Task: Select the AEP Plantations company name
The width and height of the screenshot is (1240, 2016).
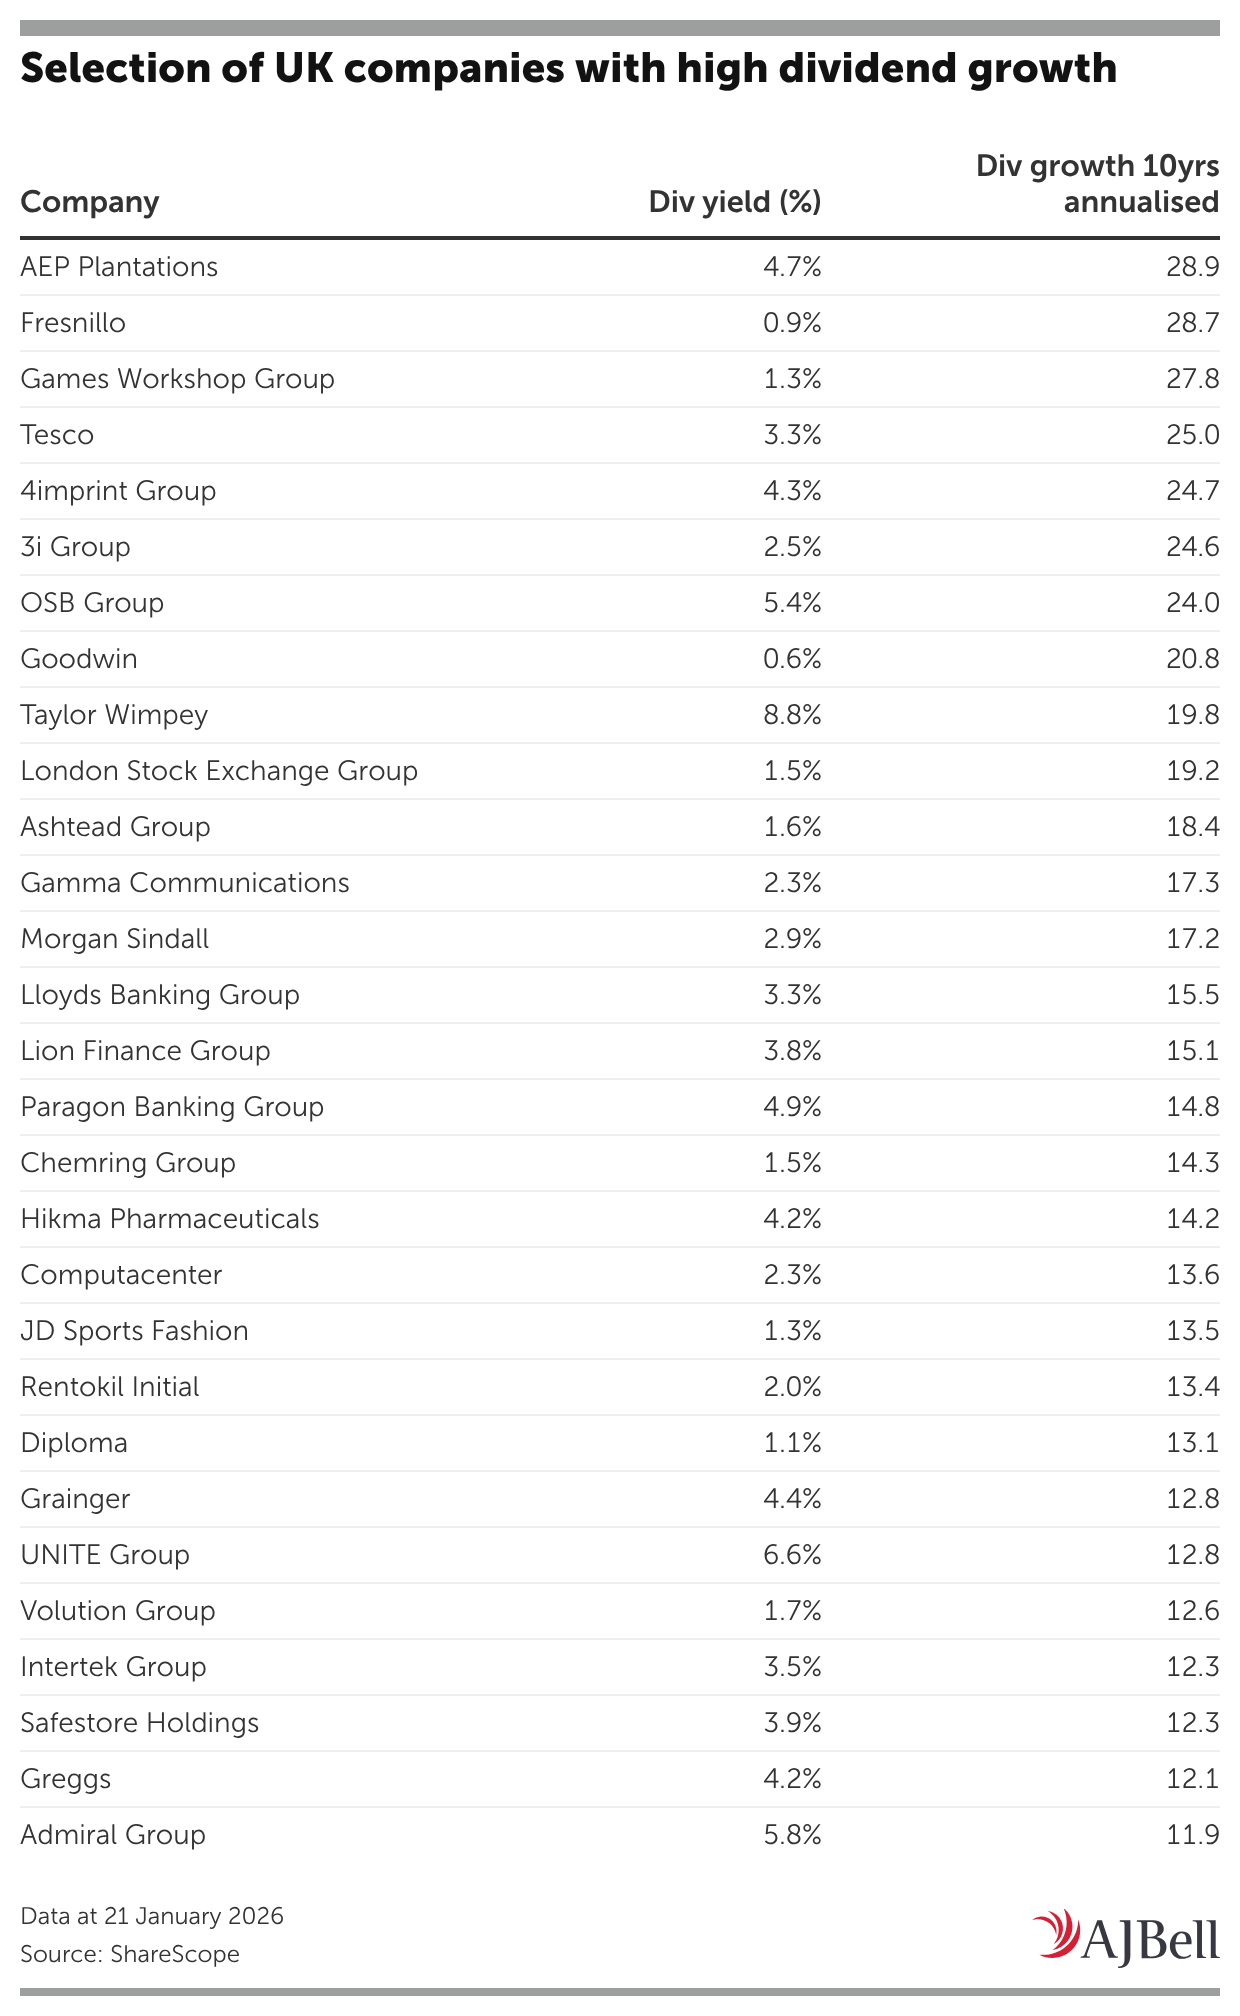Action: (x=119, y=267)
